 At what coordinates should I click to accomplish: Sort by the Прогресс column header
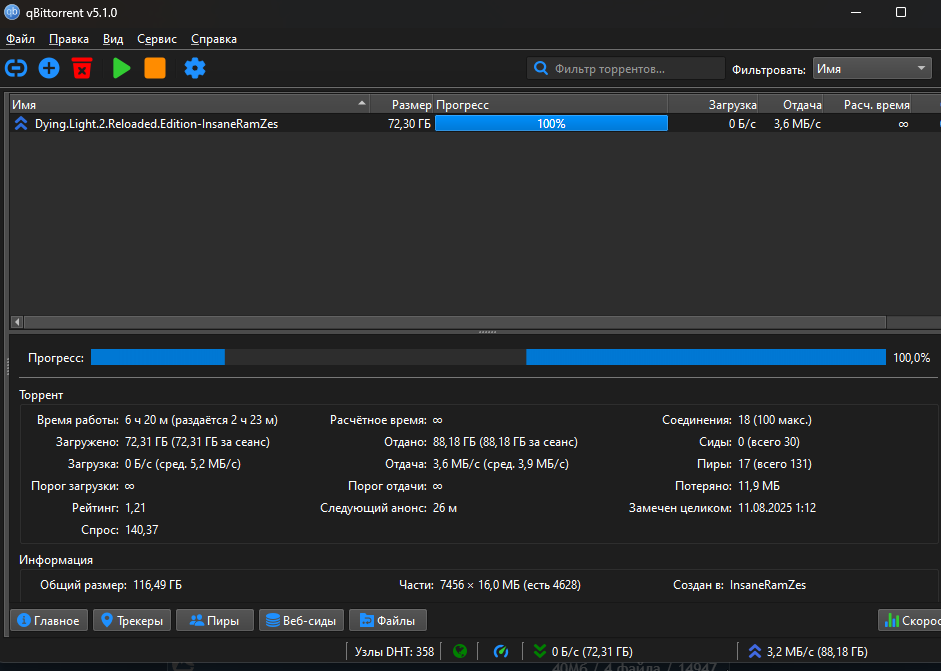coord(550,104)
